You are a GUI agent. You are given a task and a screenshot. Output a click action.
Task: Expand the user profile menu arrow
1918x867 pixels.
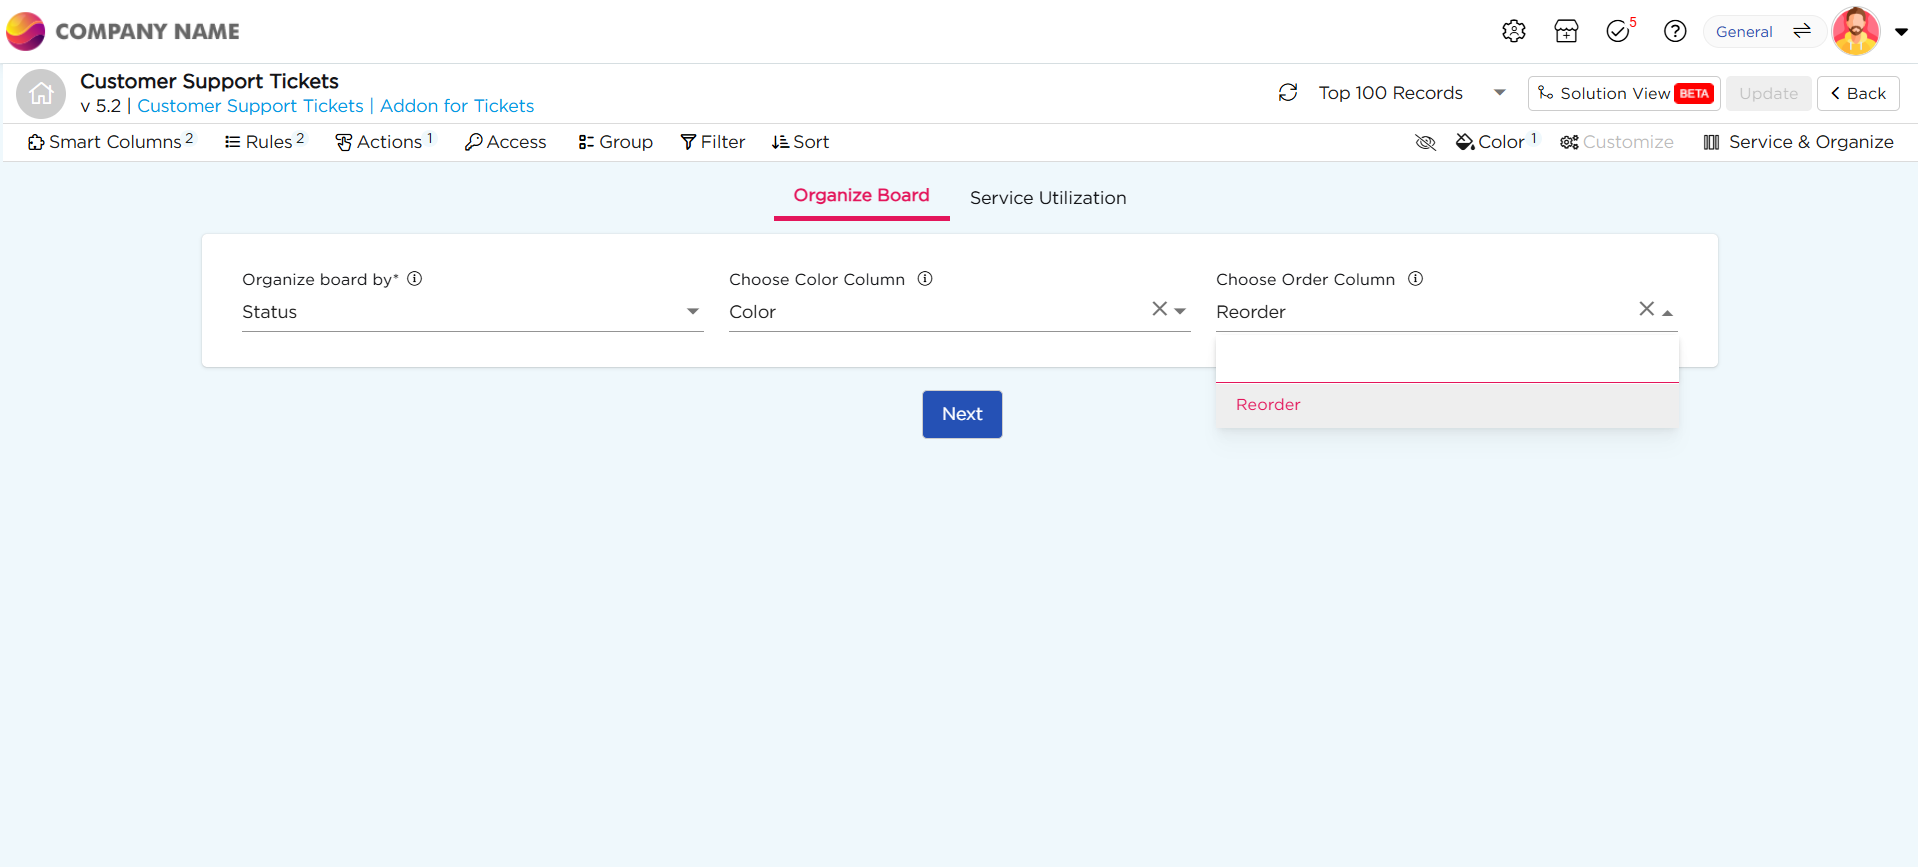(1901, 32)
